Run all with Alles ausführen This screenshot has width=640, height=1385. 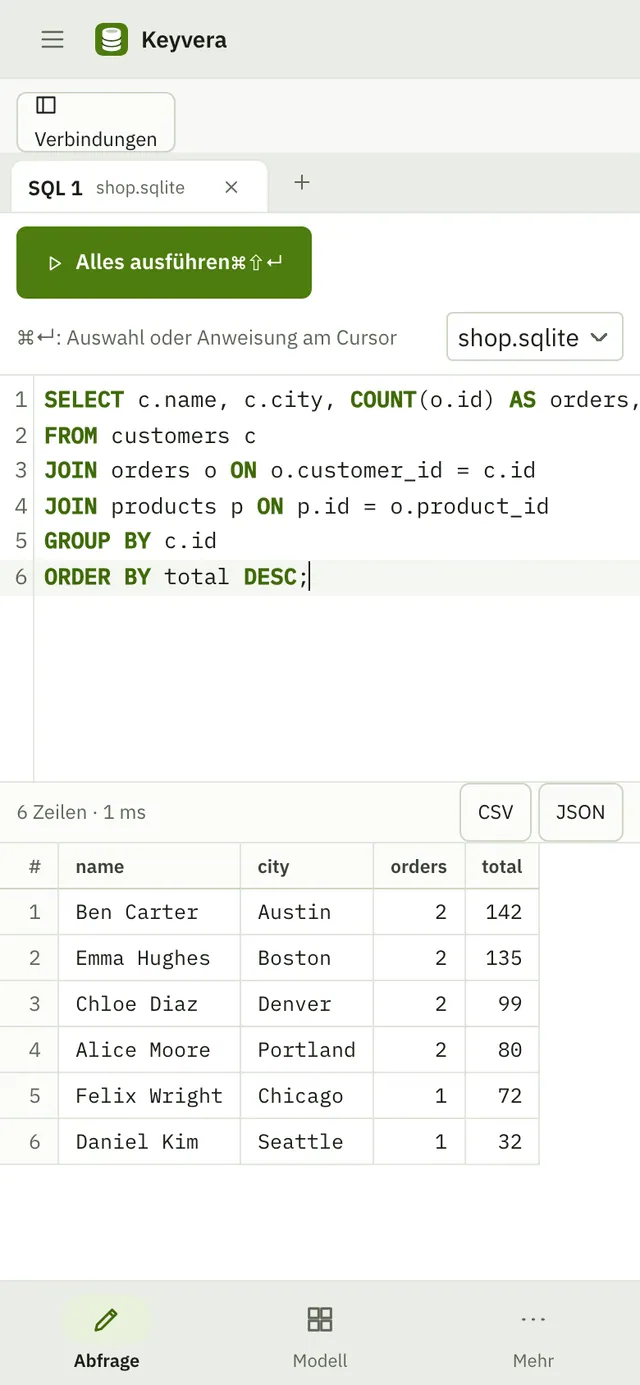click(x=164, y=262)
